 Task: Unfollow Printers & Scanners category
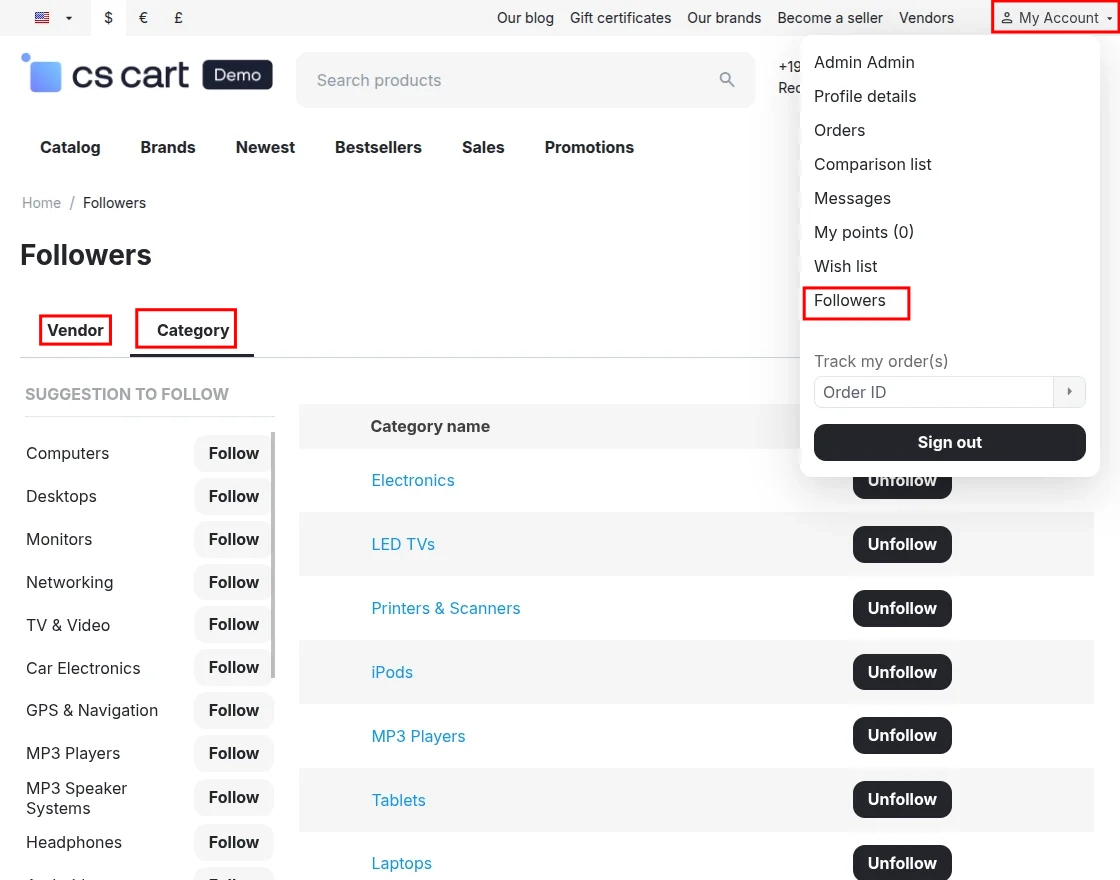pos(902,608)
